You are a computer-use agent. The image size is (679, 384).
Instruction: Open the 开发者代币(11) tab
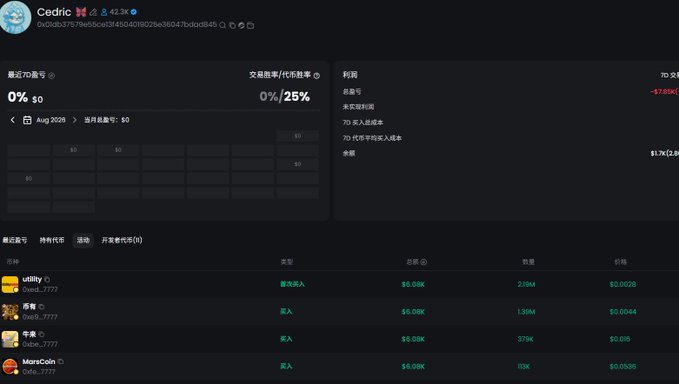[x=122, y=240]
